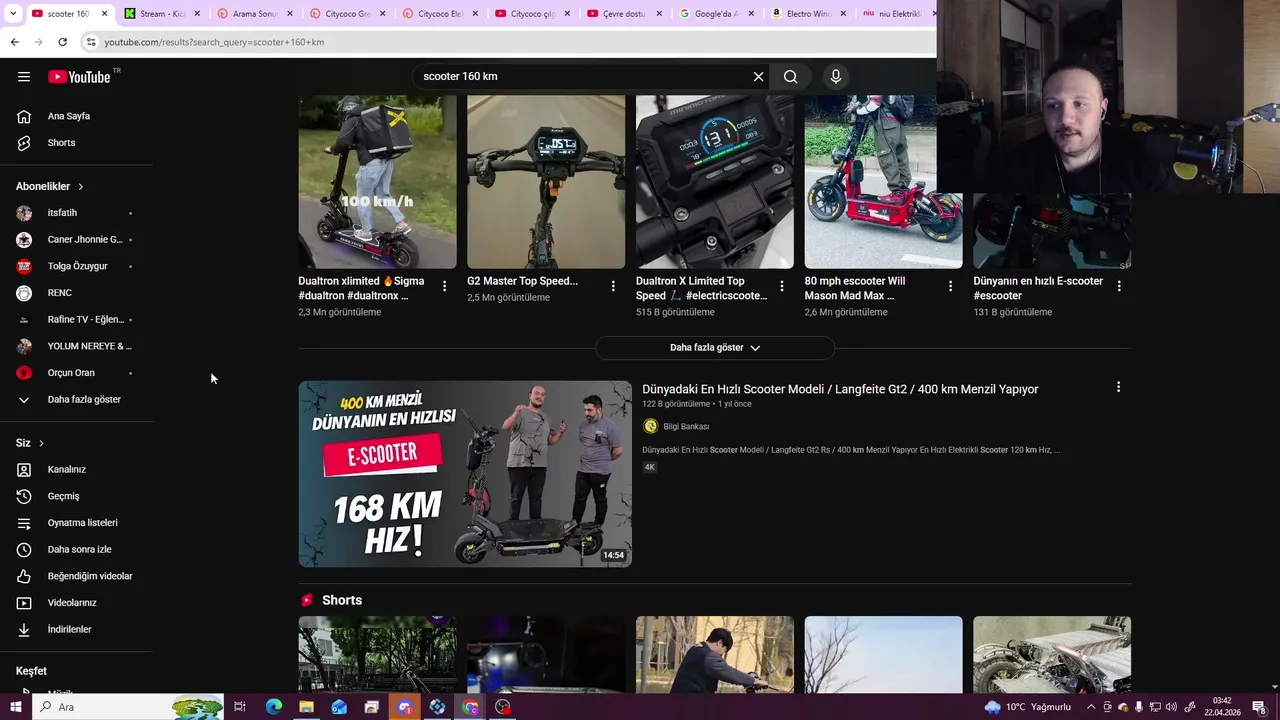This screenshot has height=720, width=1280.
Task: Go back in browser
Action: (x=14, y=42)
